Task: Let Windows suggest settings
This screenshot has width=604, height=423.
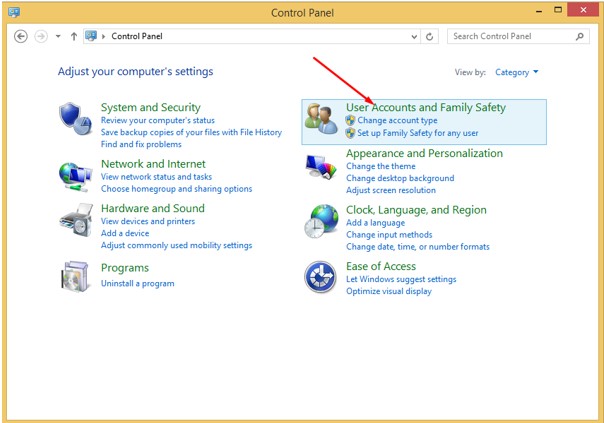Action: (x=401, y=279)
